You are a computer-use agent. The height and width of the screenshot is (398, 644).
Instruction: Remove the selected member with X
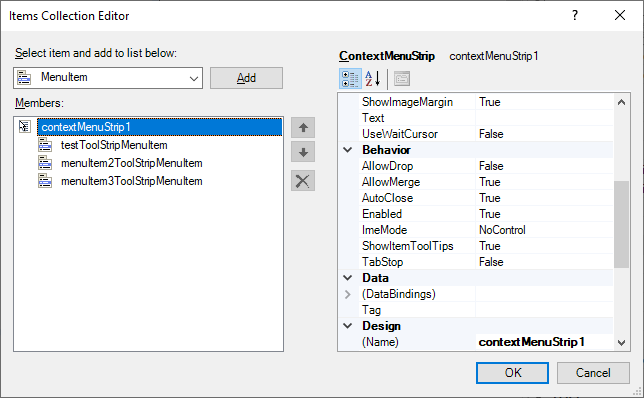click(x=303, y=181)
